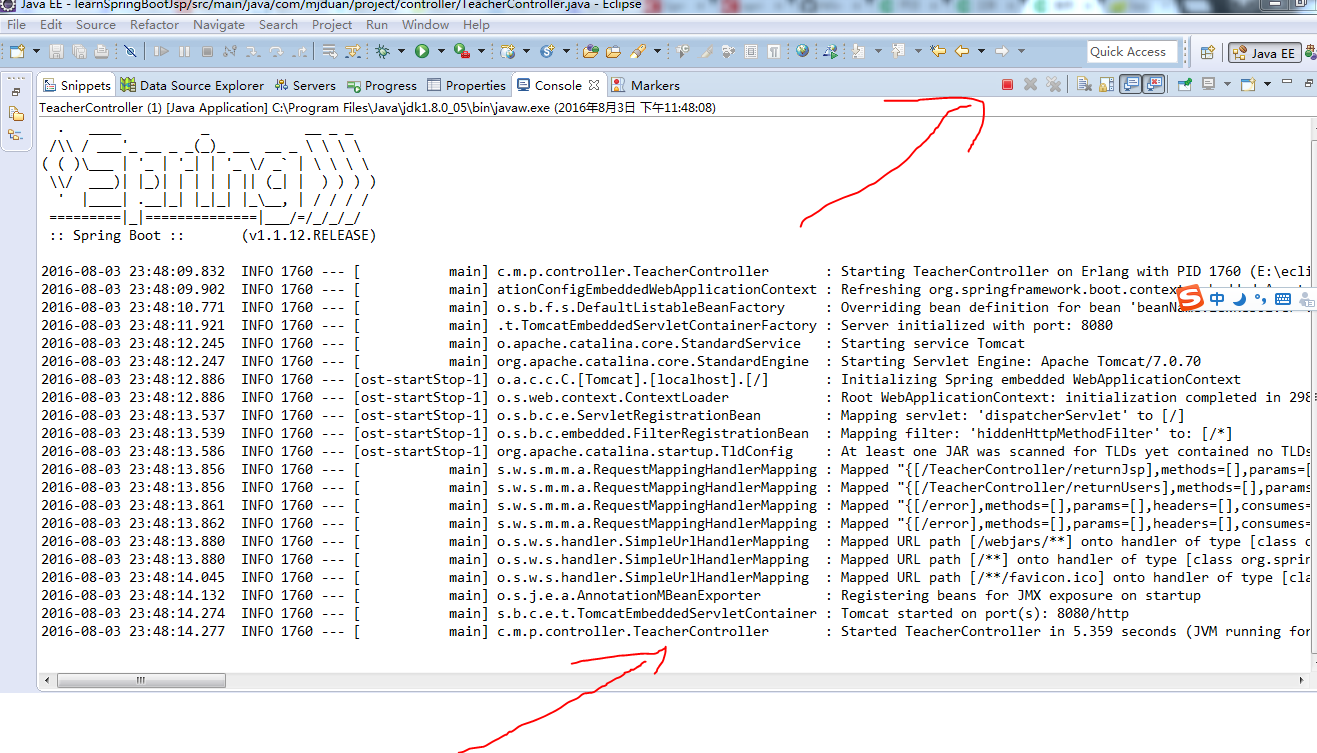Image resolution: width=1317 pixels, height=753 pixels.
Task: Remove all terminated launches double-X icon
Action: [1054, 85]
